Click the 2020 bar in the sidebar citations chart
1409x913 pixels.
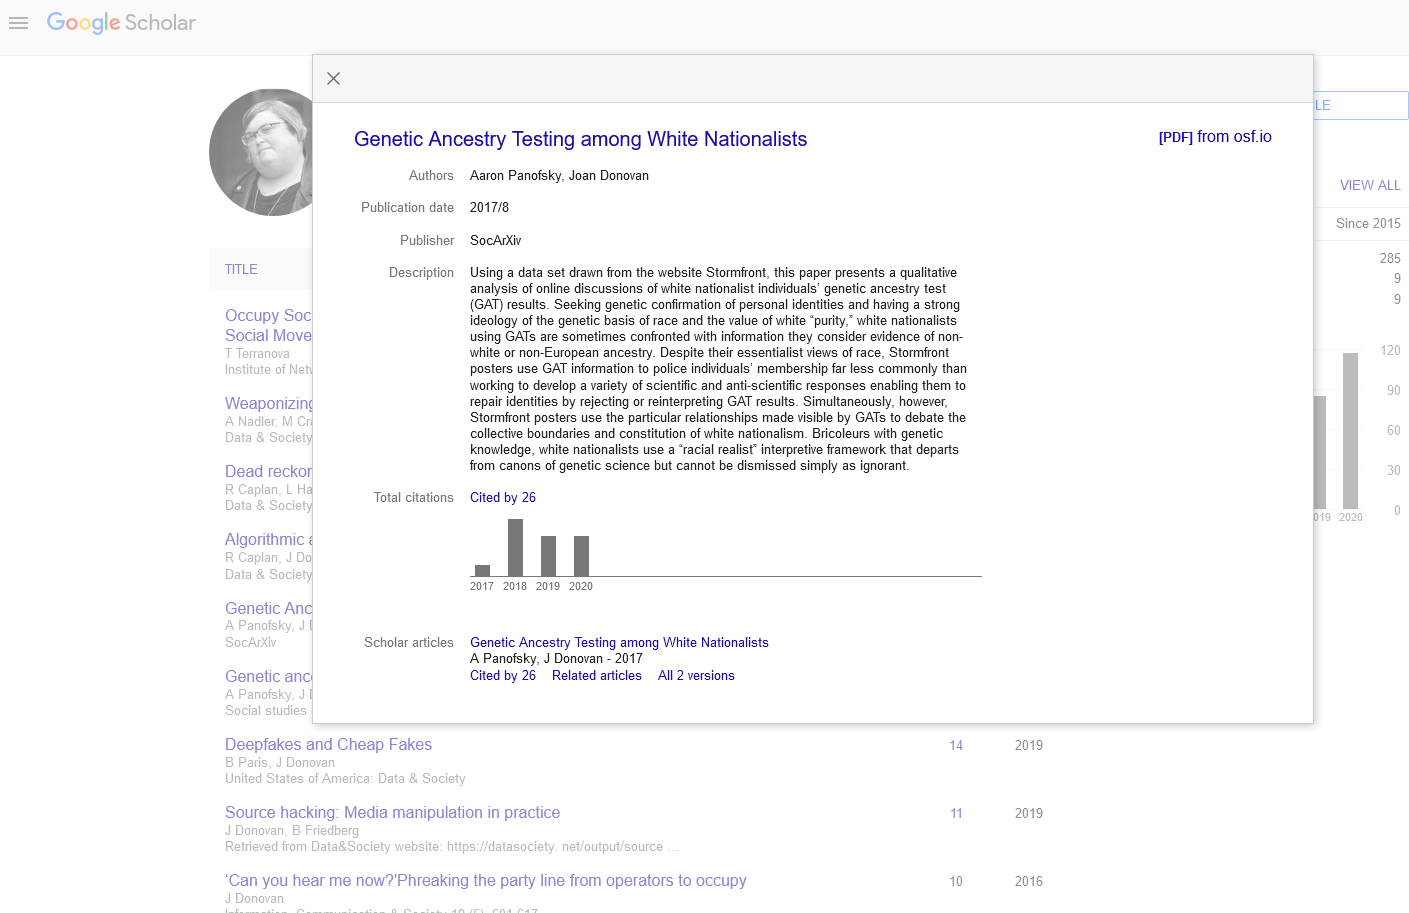click(x=1351, y=431)
